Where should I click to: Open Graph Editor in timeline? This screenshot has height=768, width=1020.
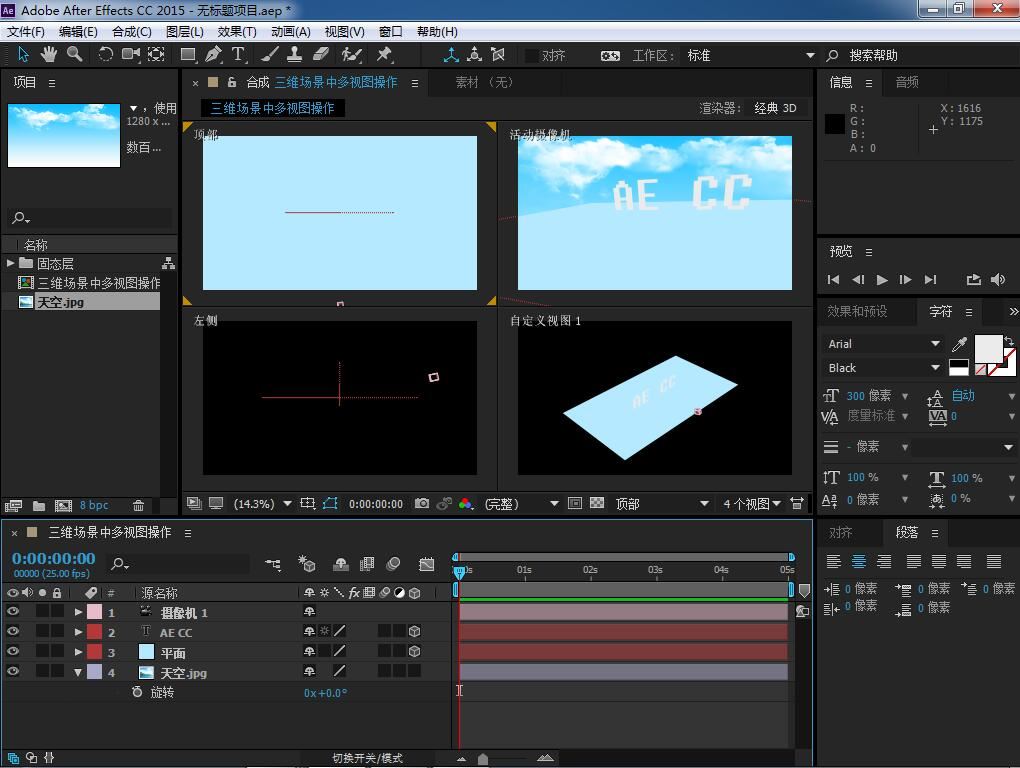click(427, 564)
